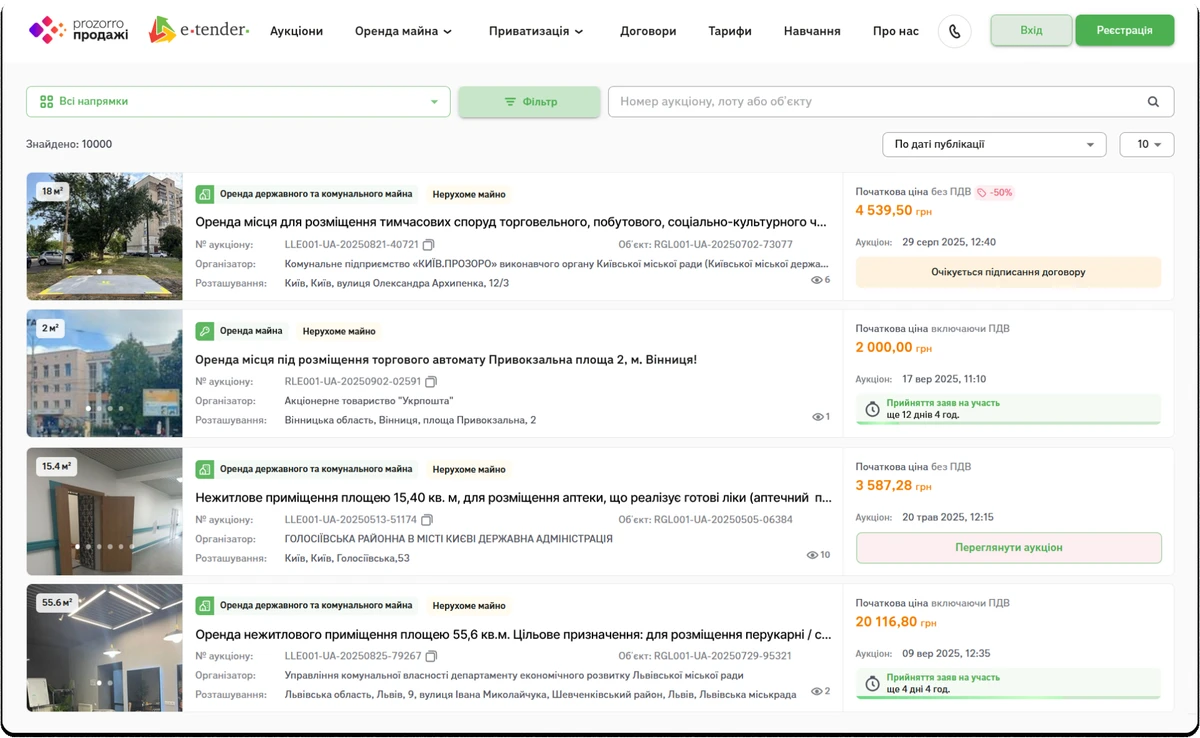The height and width of the screenshot is (738, 1200).
Task: Go to the Аукціони menu item
Action: point(296,31)
